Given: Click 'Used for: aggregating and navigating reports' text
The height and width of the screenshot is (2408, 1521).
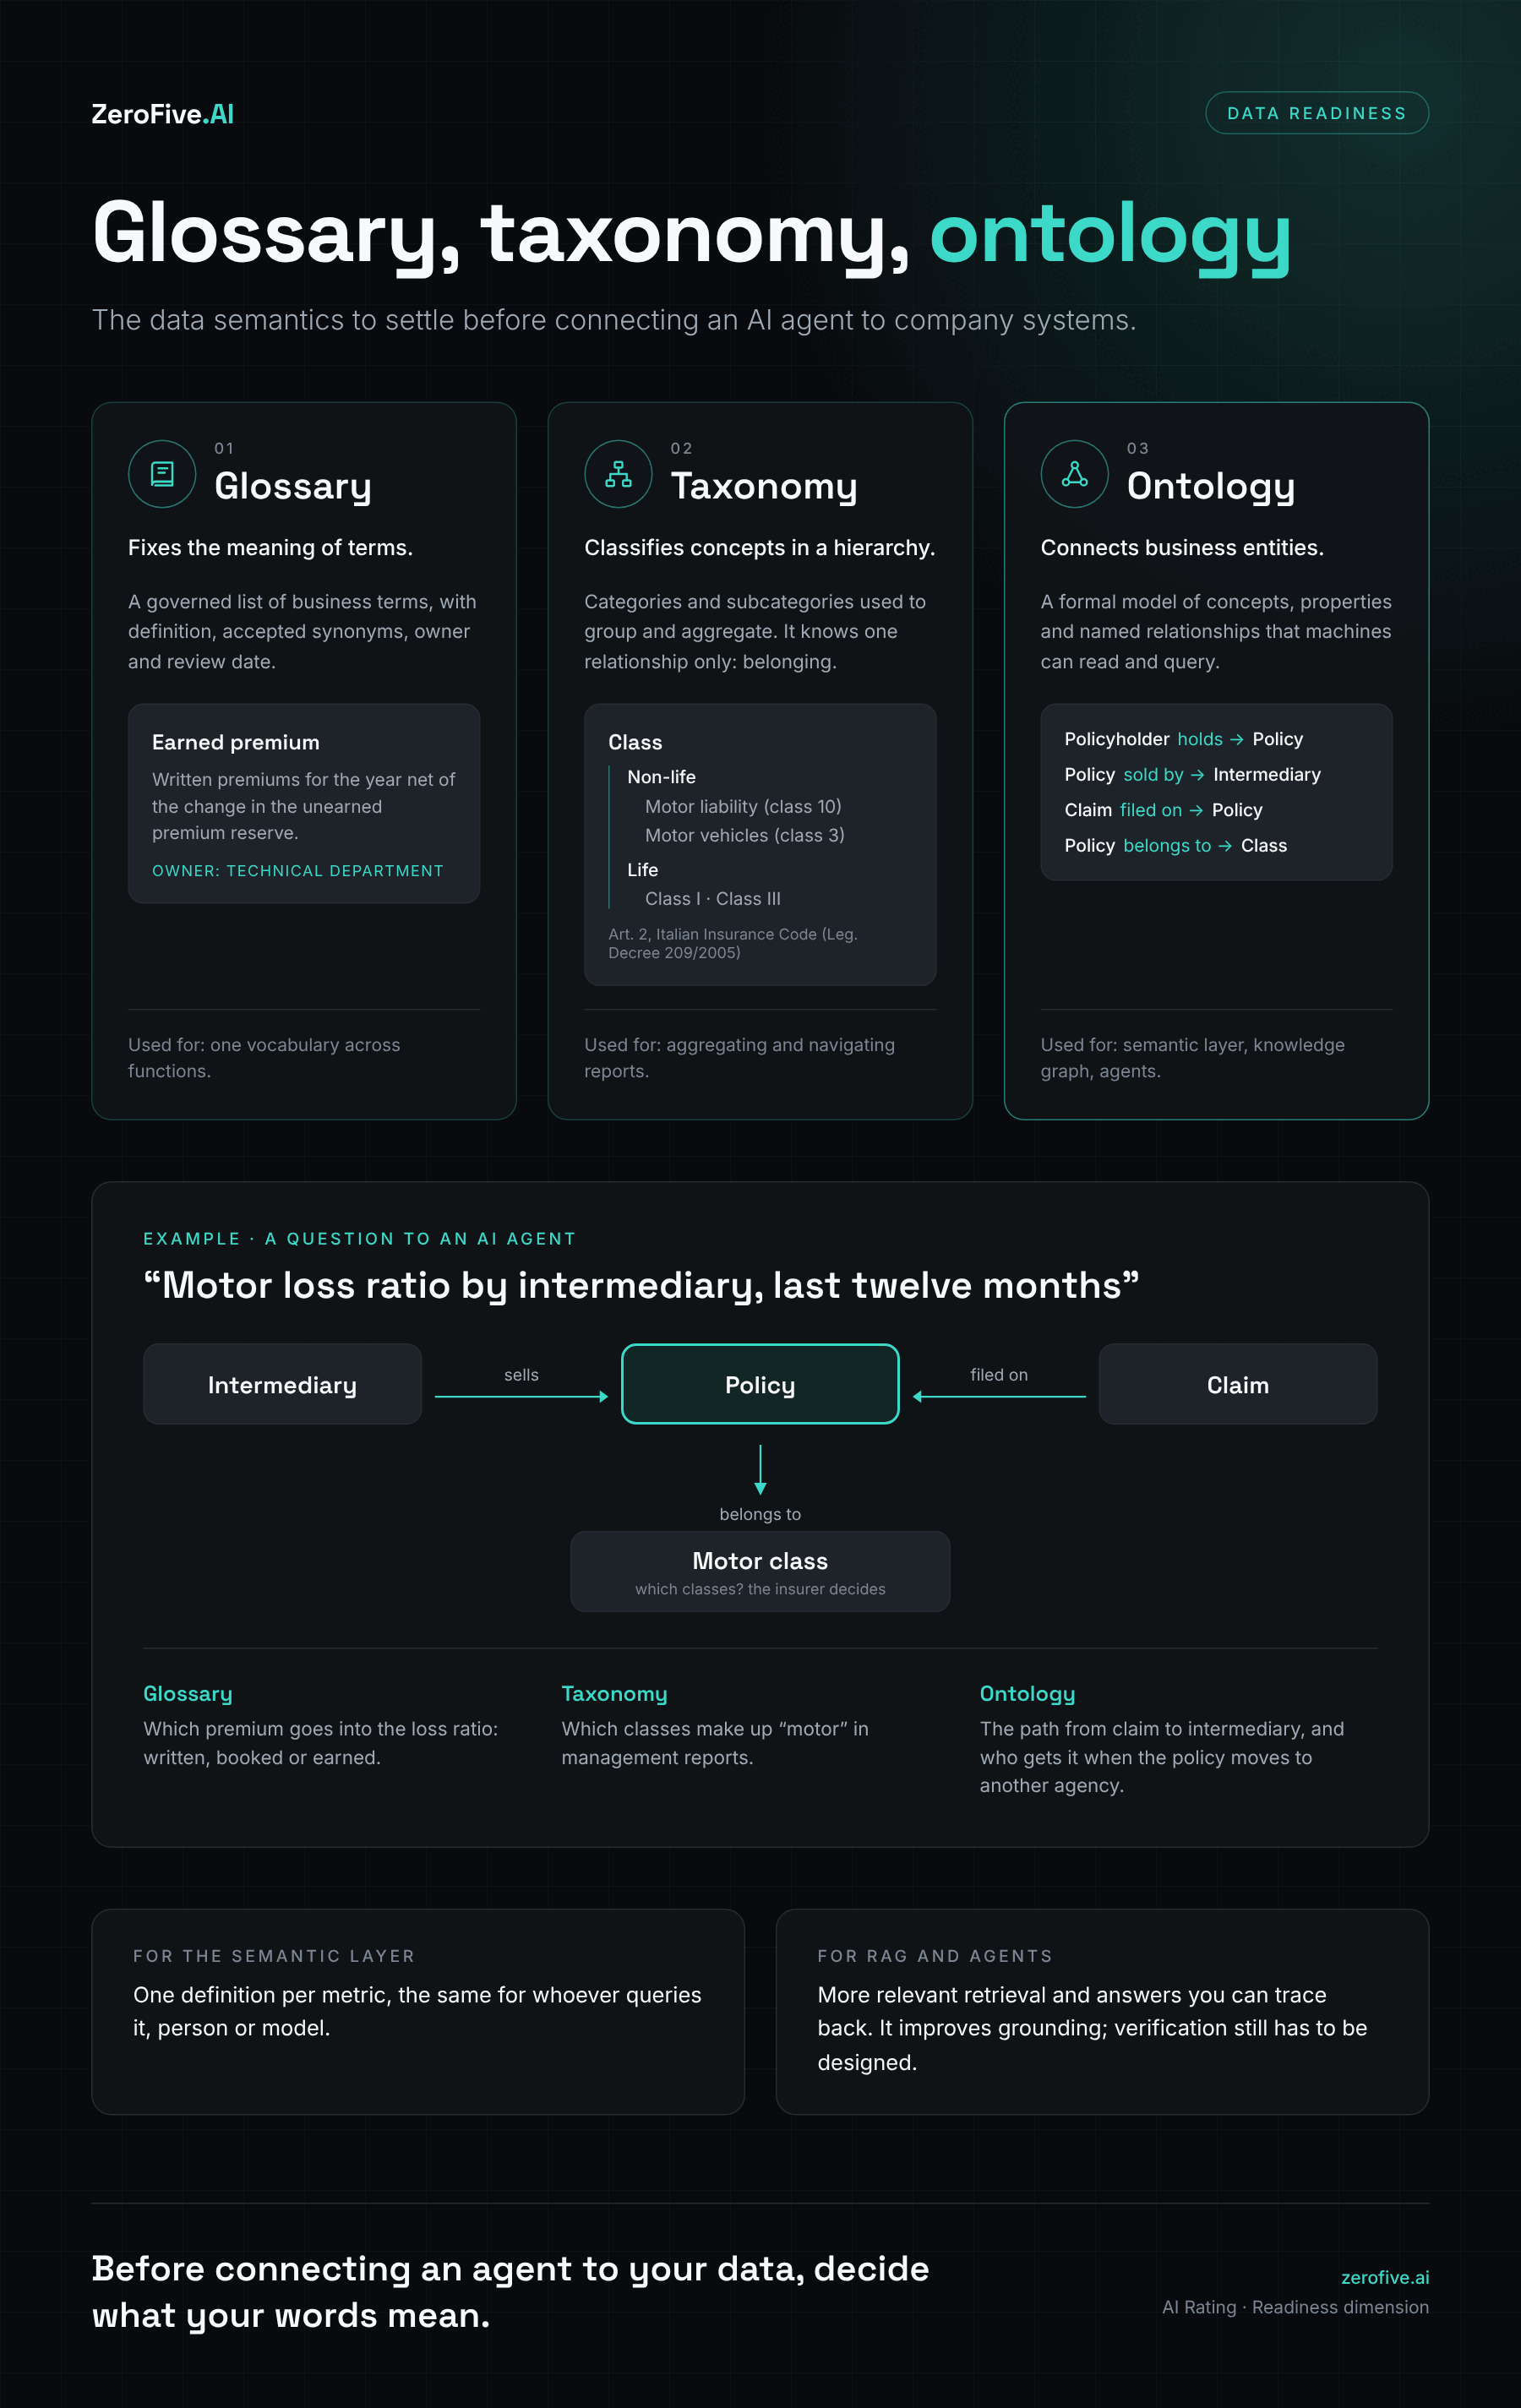Looking at the screenshot, I should pos(739,1058).
